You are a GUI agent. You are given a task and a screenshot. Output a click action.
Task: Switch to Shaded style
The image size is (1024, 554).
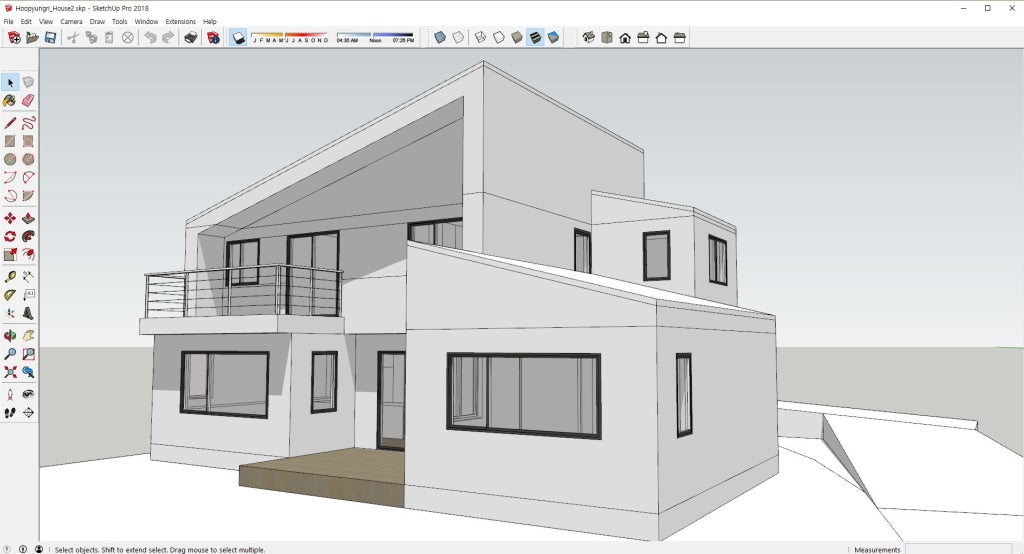point(517,38)
